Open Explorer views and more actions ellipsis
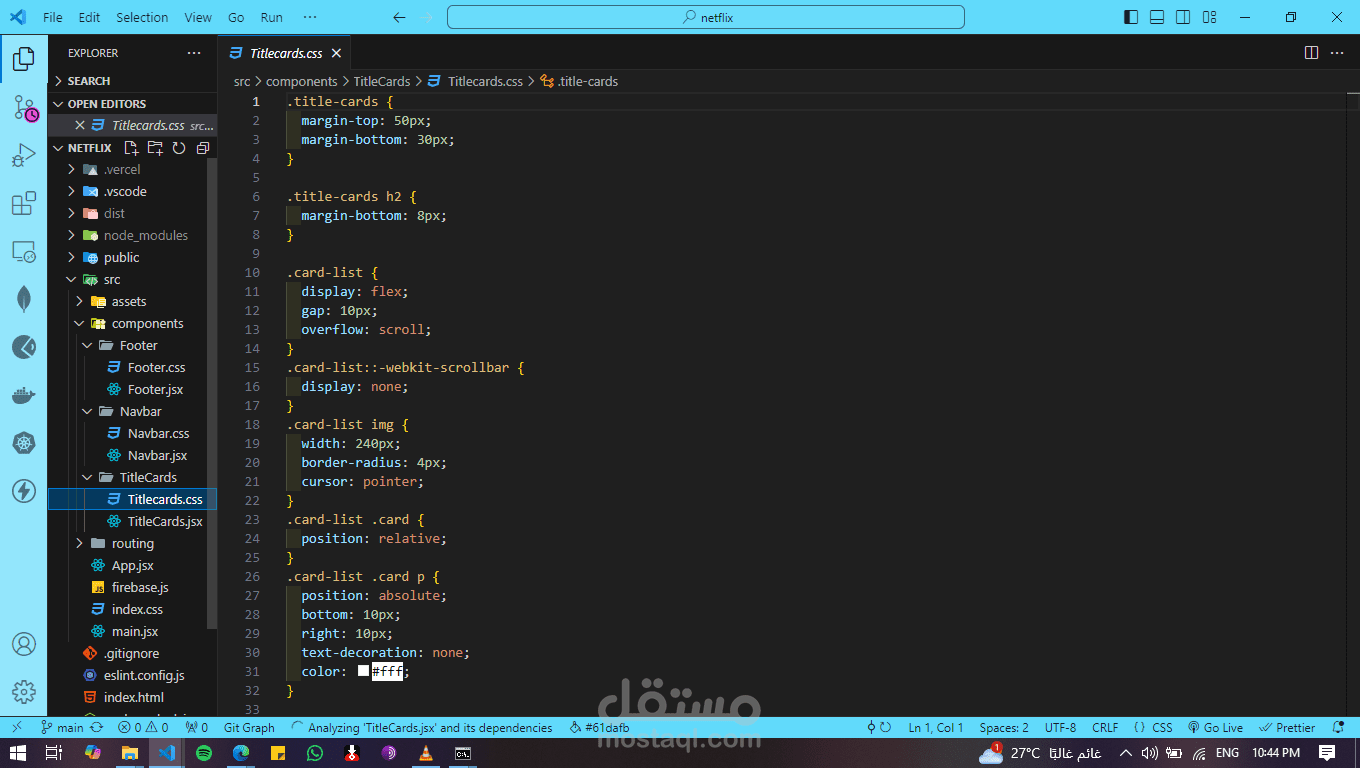This screenshot has width=1360, height=768. coord(194,53)
